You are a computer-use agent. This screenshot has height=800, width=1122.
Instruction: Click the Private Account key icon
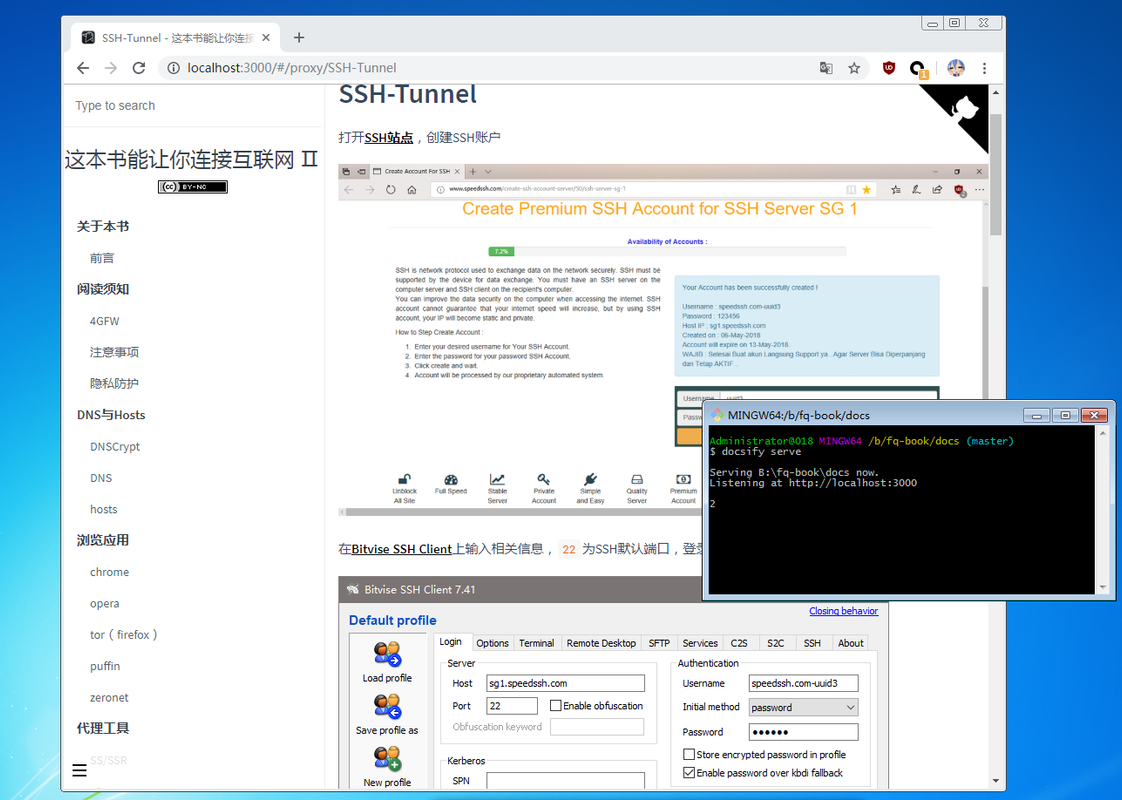pyautogui.click(x=544, y=479)
